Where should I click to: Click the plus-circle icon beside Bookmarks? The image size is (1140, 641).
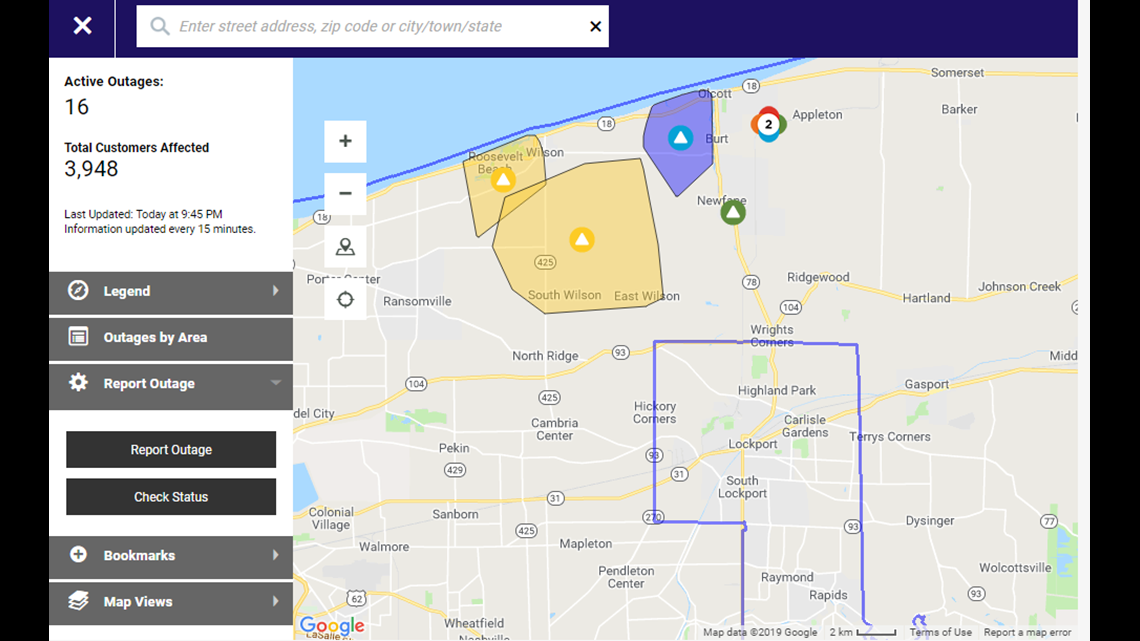point(78,554)
